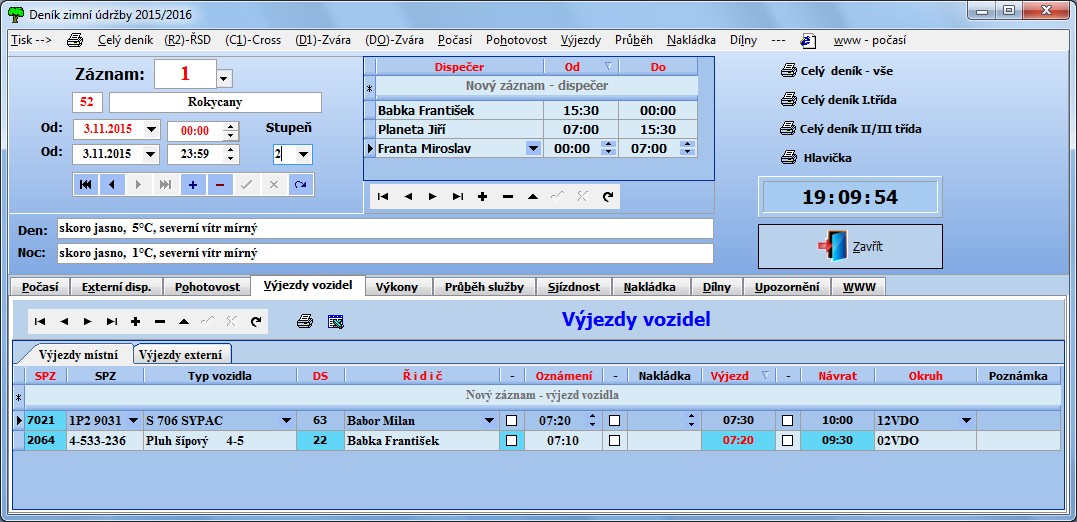Go to last record in Výjezdy vozidel navigator
The width and height of the screenshot is (1077, 522).
[112, 321]
